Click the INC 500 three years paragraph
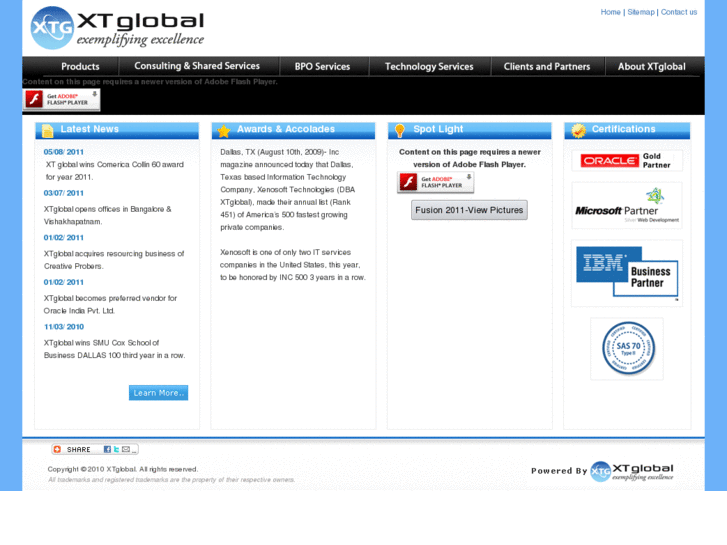 [293, 265]
